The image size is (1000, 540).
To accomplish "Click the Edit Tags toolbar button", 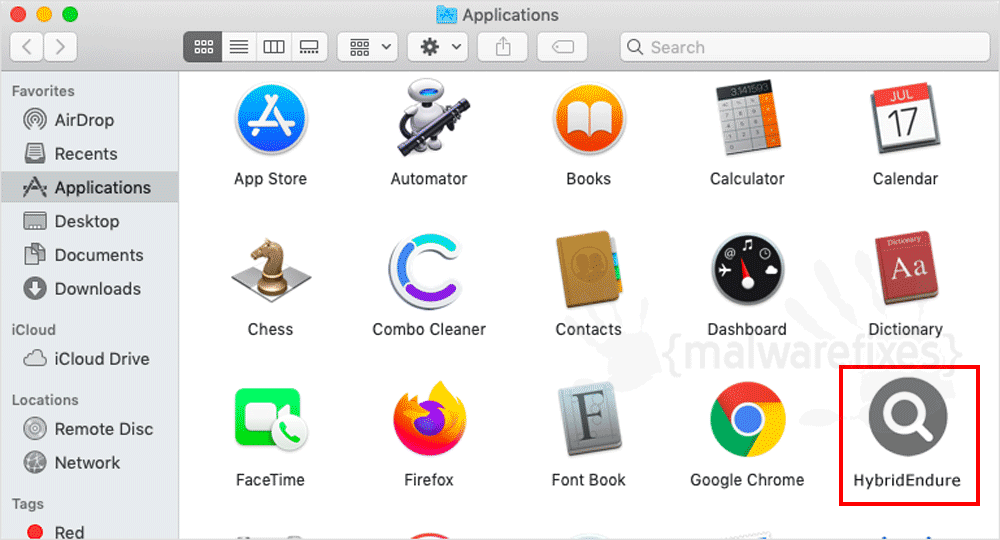I will pyautogui.click(x=562, y=47).
